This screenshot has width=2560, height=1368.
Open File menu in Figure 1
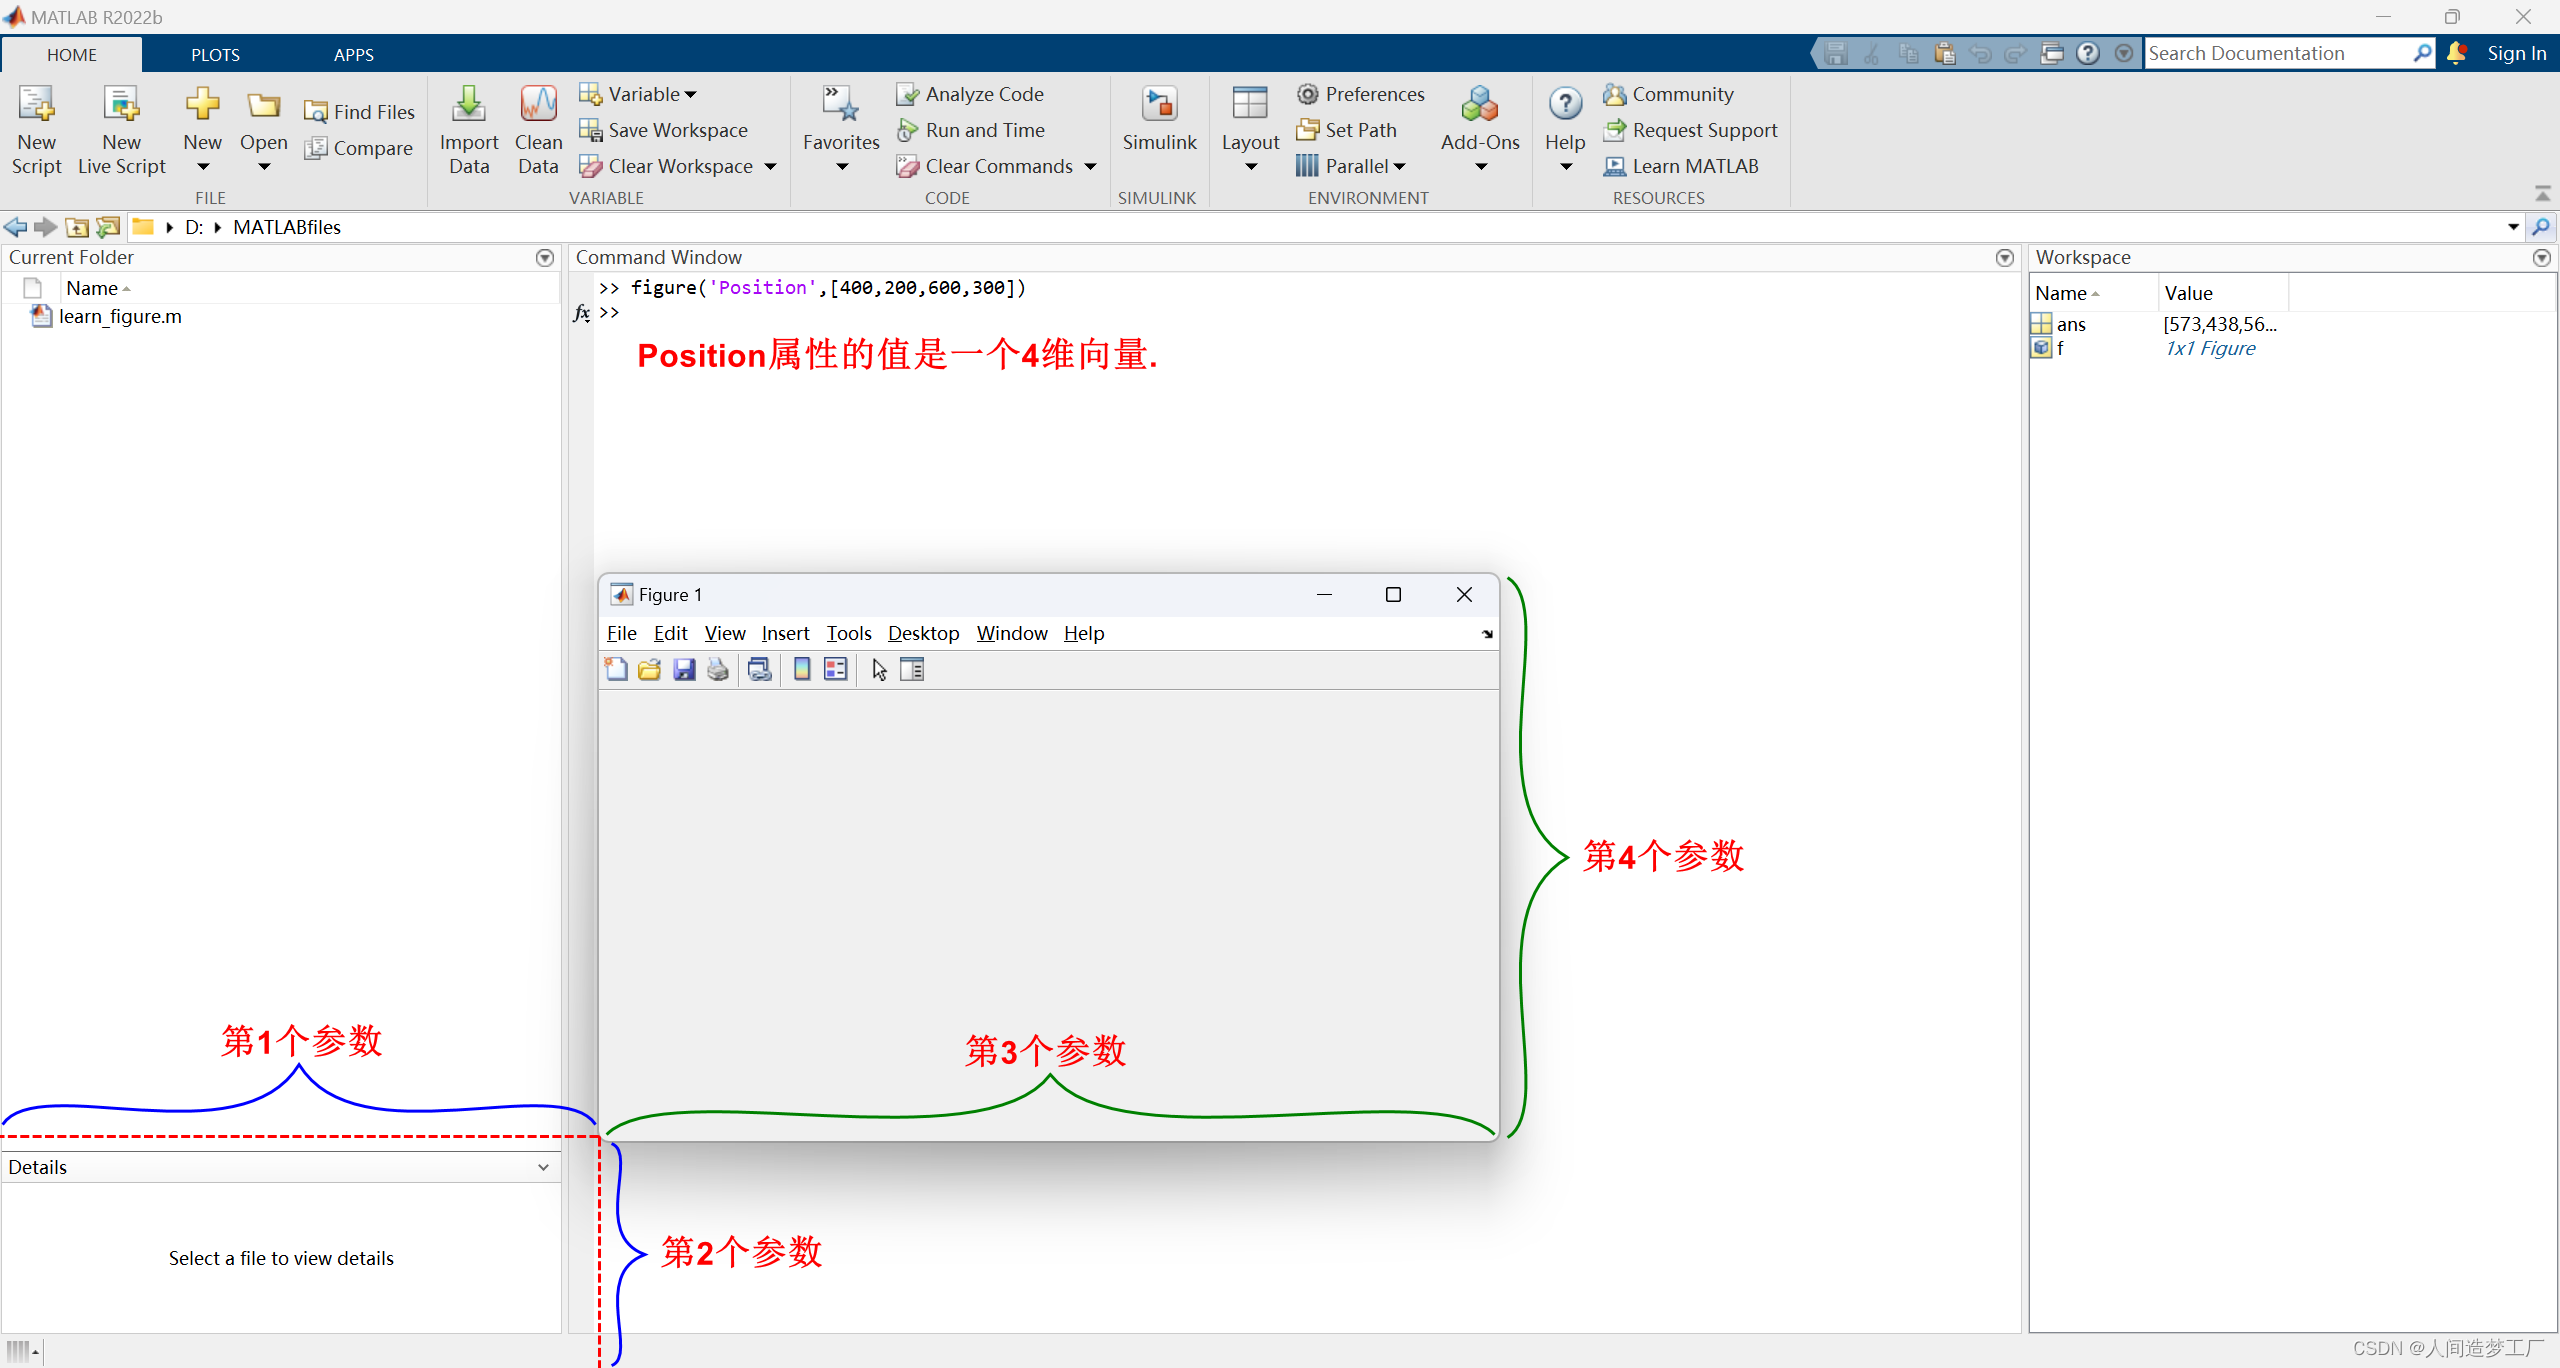coord(621,633)
